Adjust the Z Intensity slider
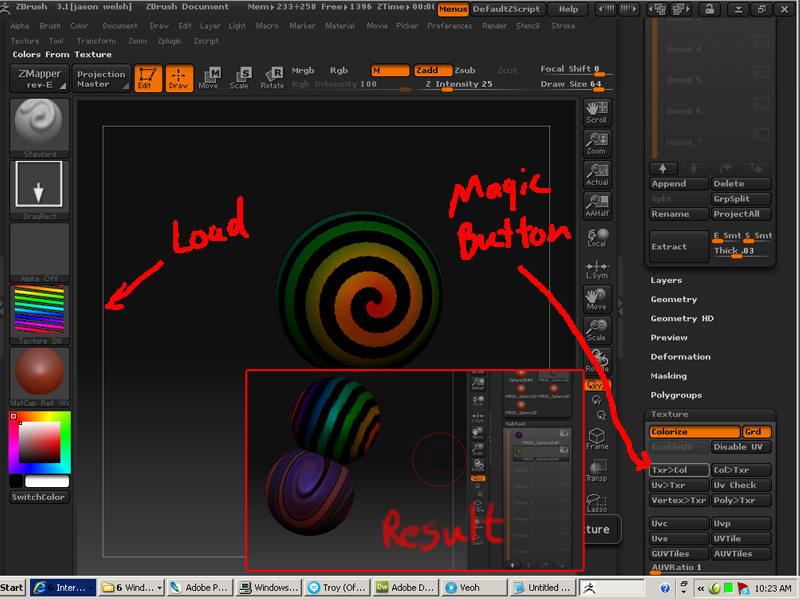 pos(459,84)
